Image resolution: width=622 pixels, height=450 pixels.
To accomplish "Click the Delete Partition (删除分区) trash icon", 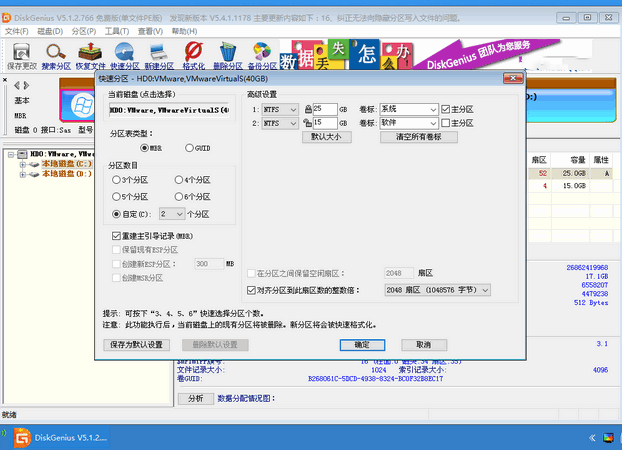I will coord(228,56).
